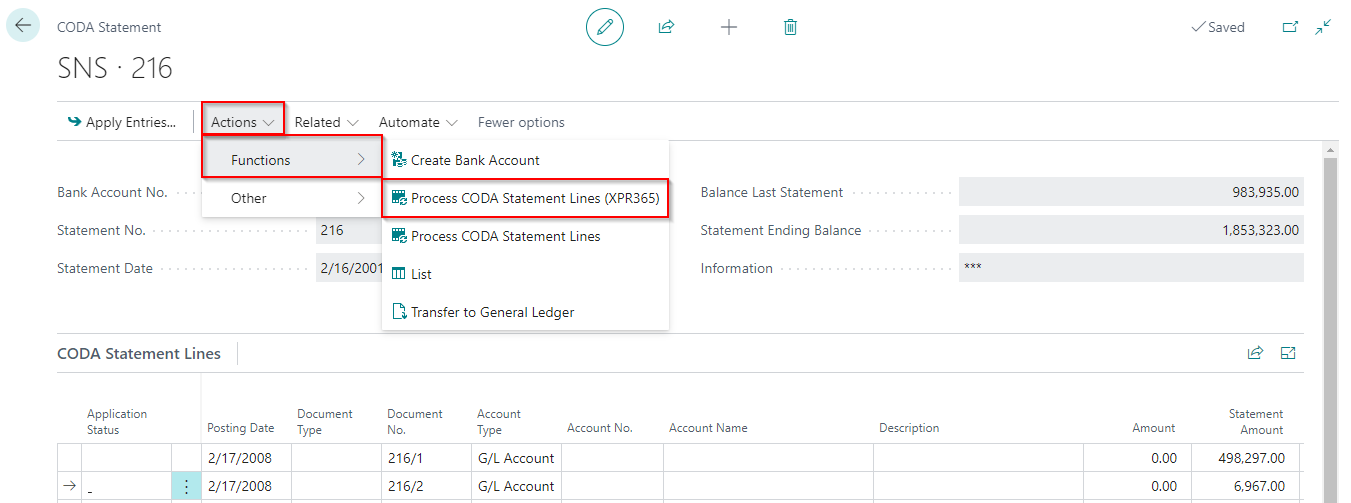Go back with the arrow button
The height and width of the screenshot is (503, 1351).
click(x=23, y=26)
